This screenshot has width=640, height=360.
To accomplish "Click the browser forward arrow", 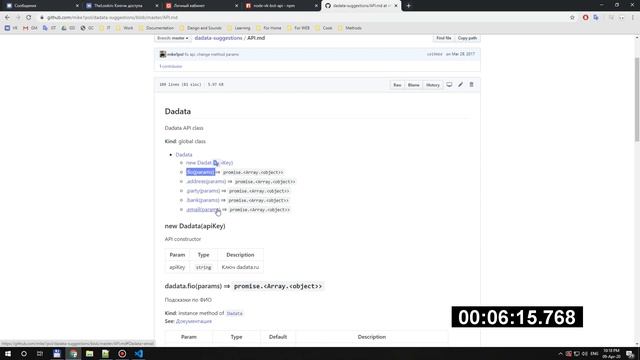I will (x=18, y=18).
